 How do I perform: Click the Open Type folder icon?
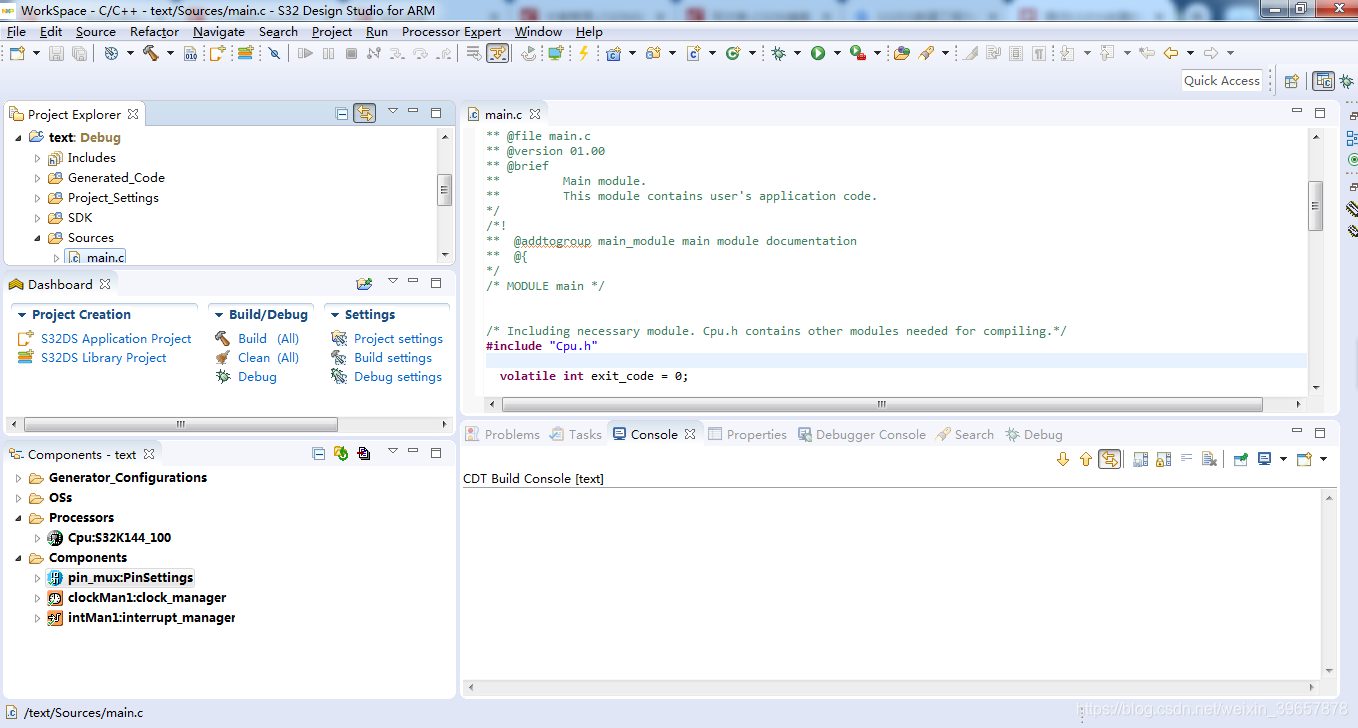point(902,53)
